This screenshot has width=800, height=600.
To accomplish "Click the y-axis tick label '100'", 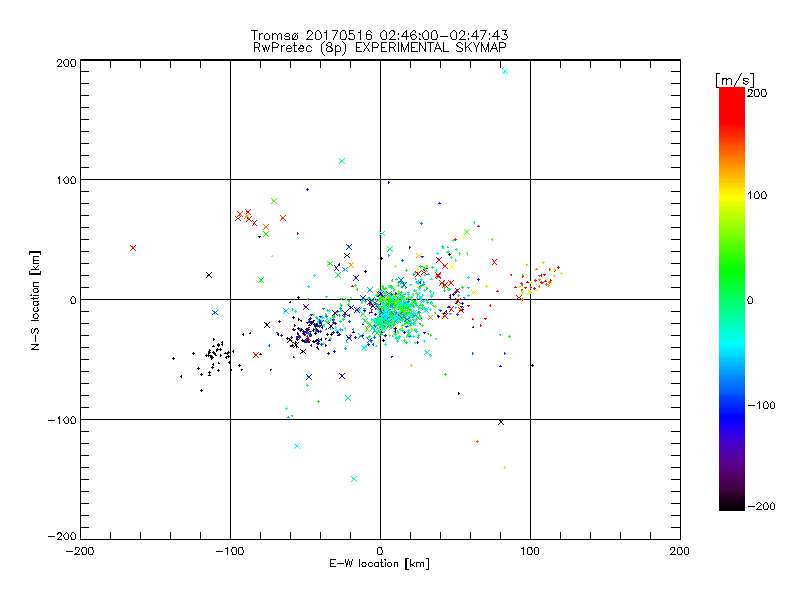I will click(66, 180).
